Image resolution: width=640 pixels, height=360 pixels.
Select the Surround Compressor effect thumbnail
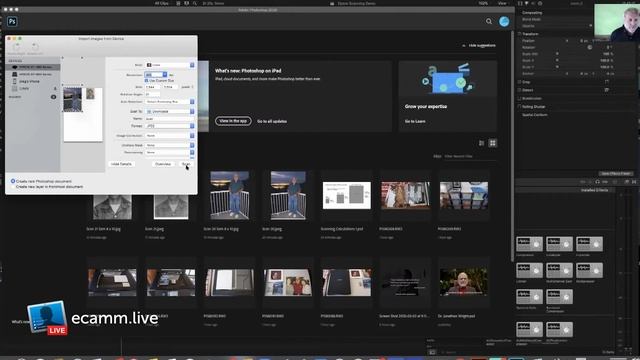(x=559, y=297)
